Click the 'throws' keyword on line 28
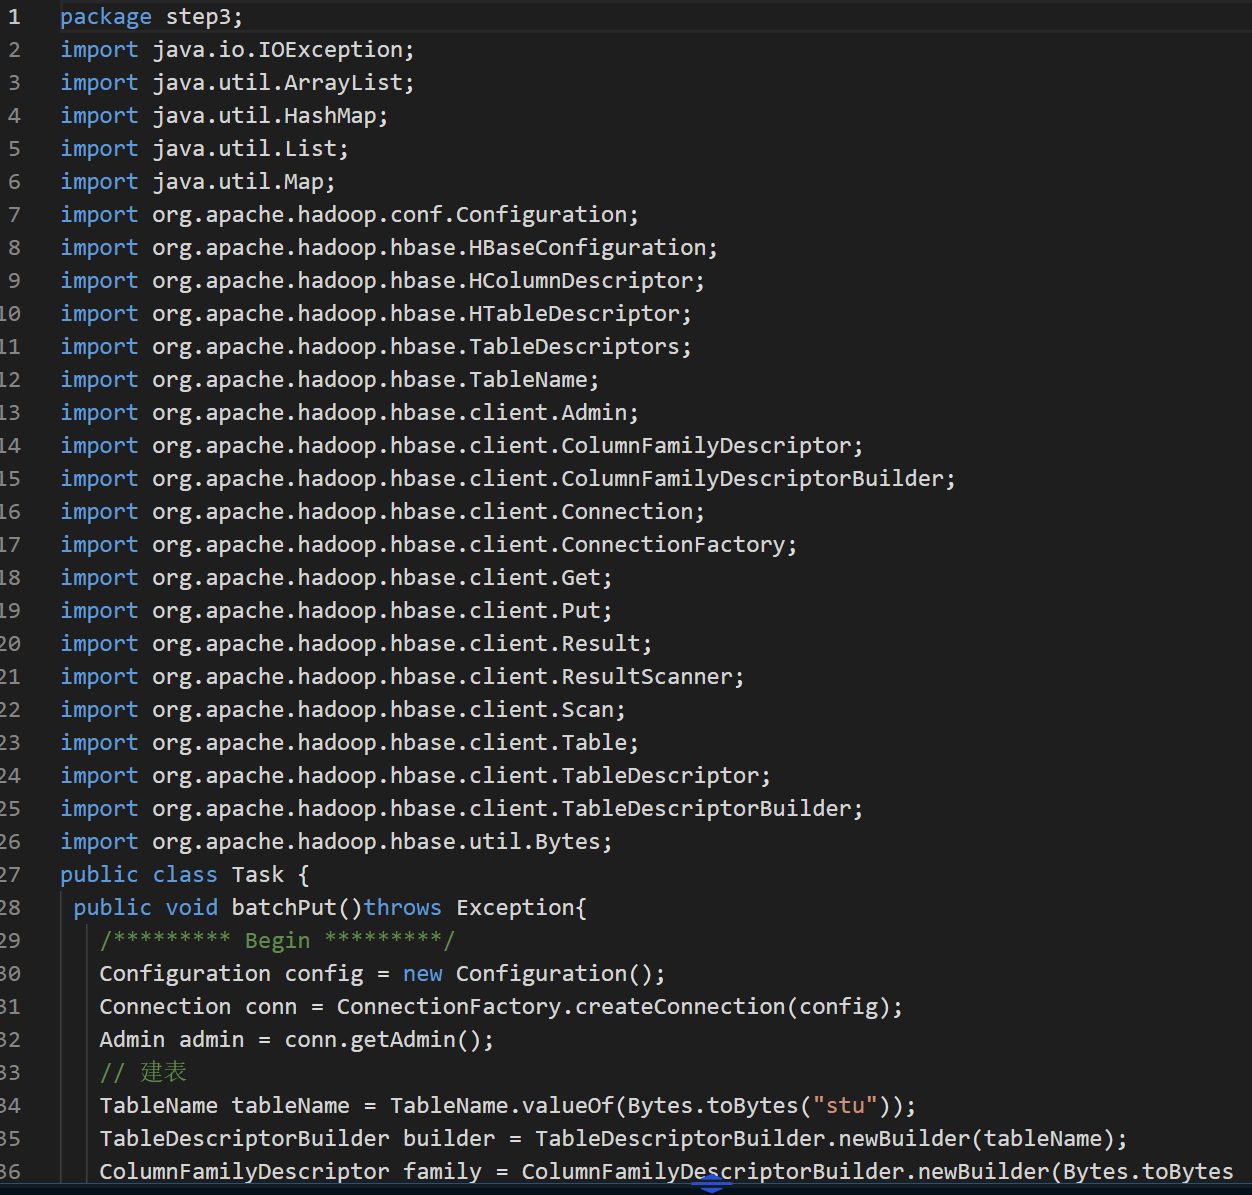Screen dimensions: 1252x1195 (x=403, y=908)
